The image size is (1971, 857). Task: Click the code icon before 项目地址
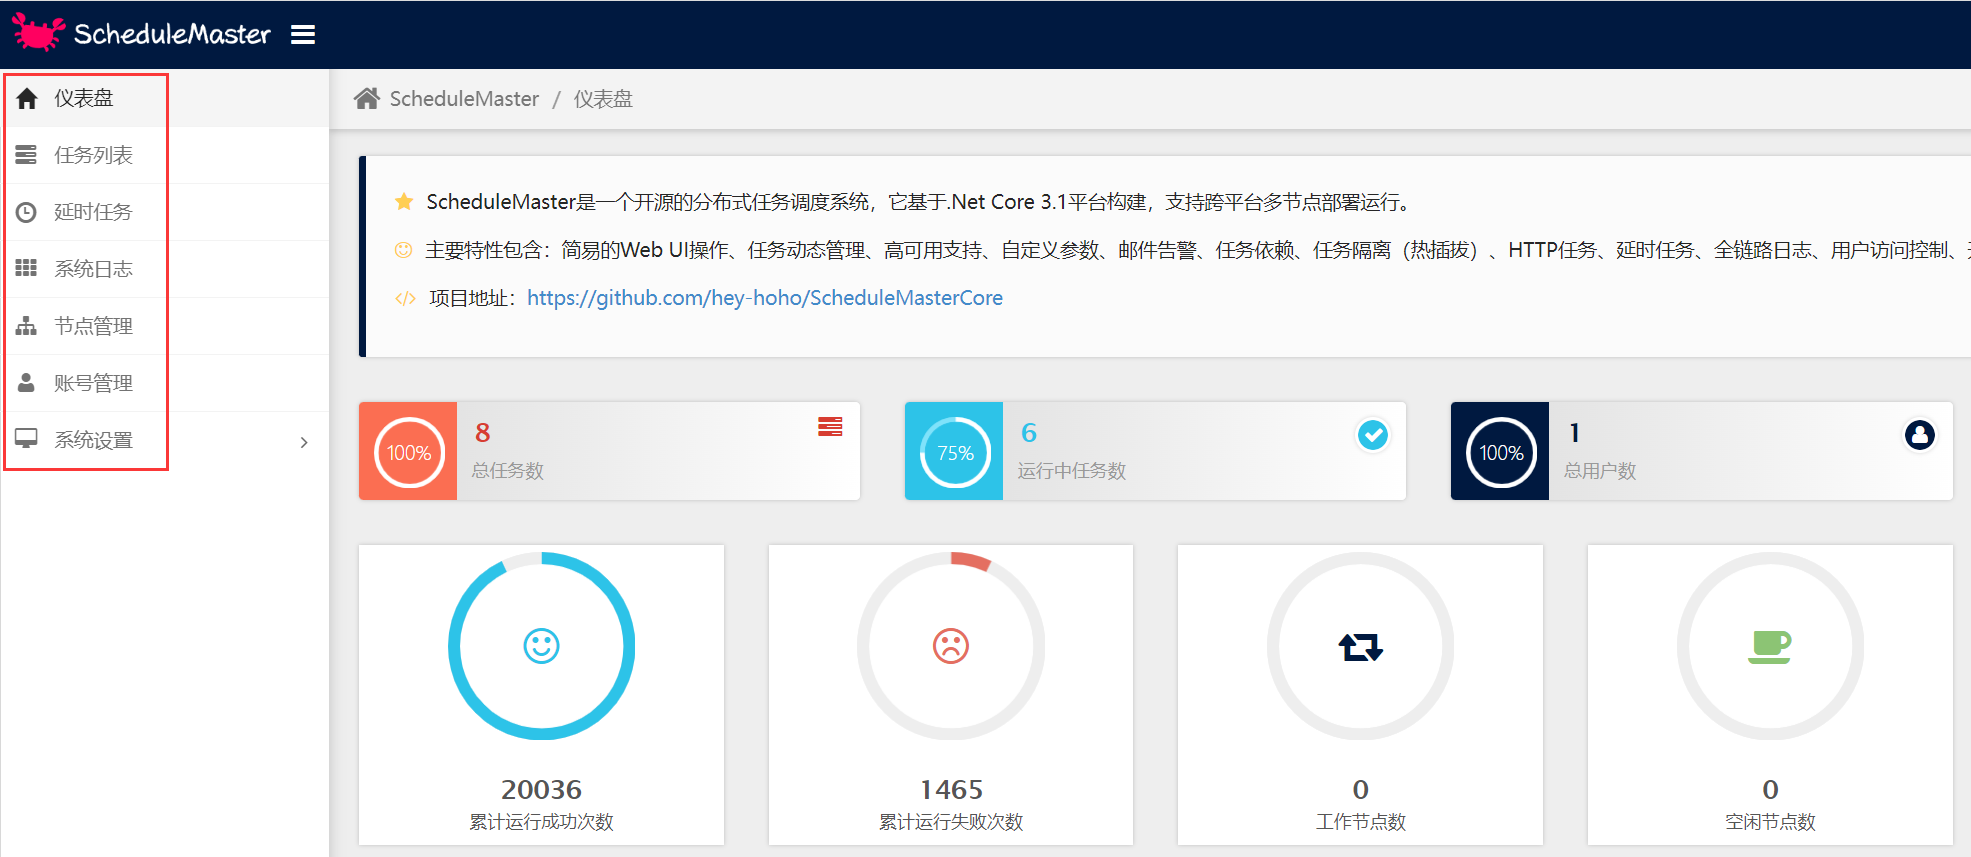point(405,298)
